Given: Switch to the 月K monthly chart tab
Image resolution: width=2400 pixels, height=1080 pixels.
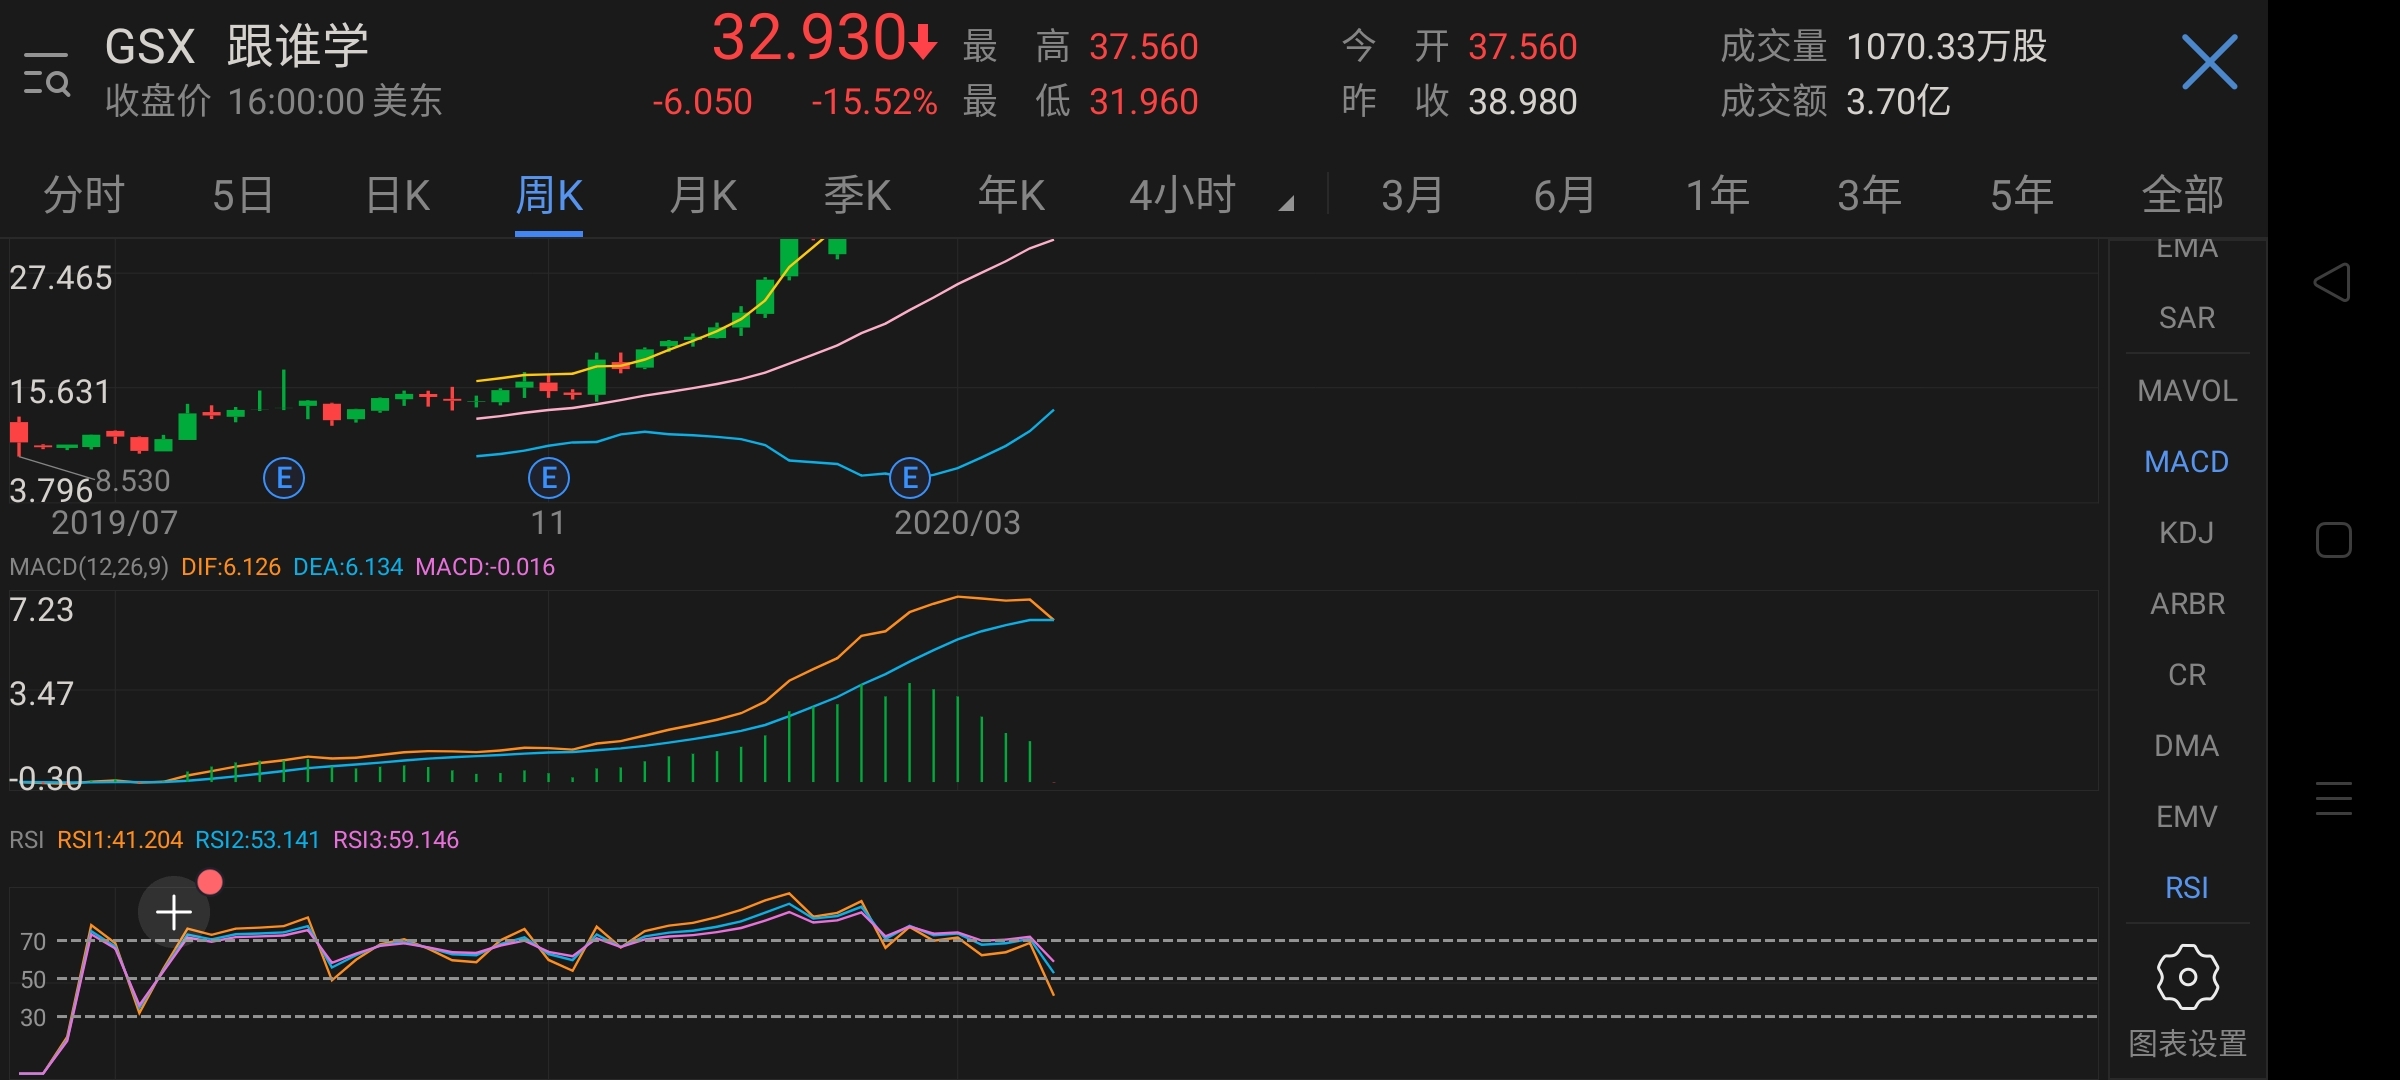Looking at the screenshot, I should pyautogui.click(x=703, y=195).
